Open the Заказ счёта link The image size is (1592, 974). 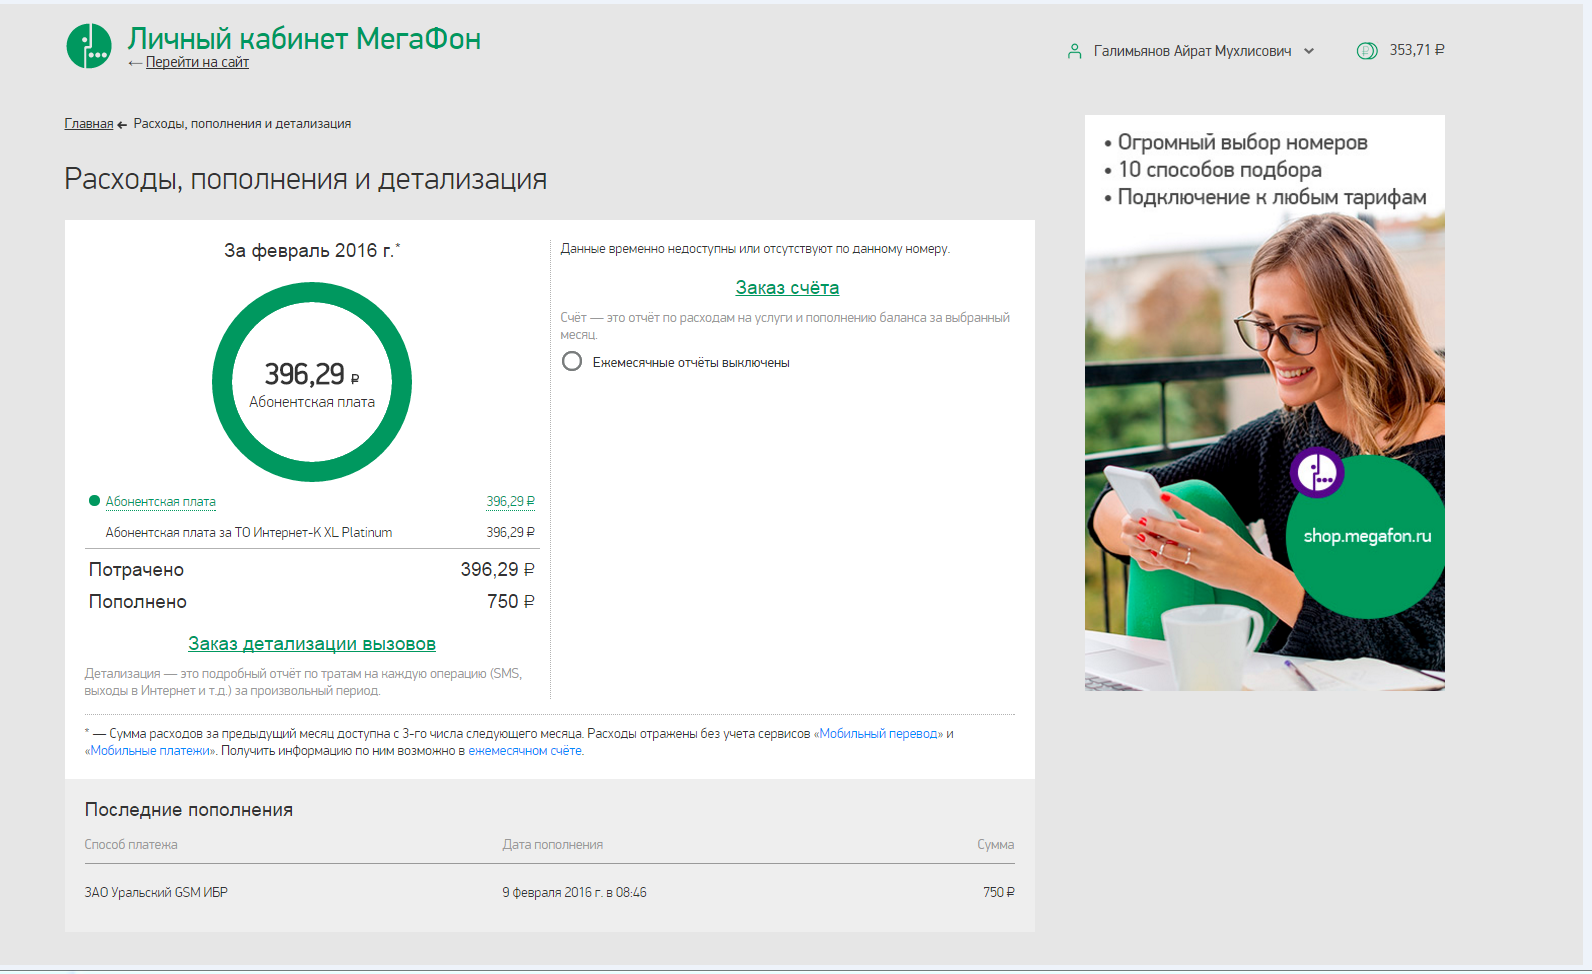[787, 288]
